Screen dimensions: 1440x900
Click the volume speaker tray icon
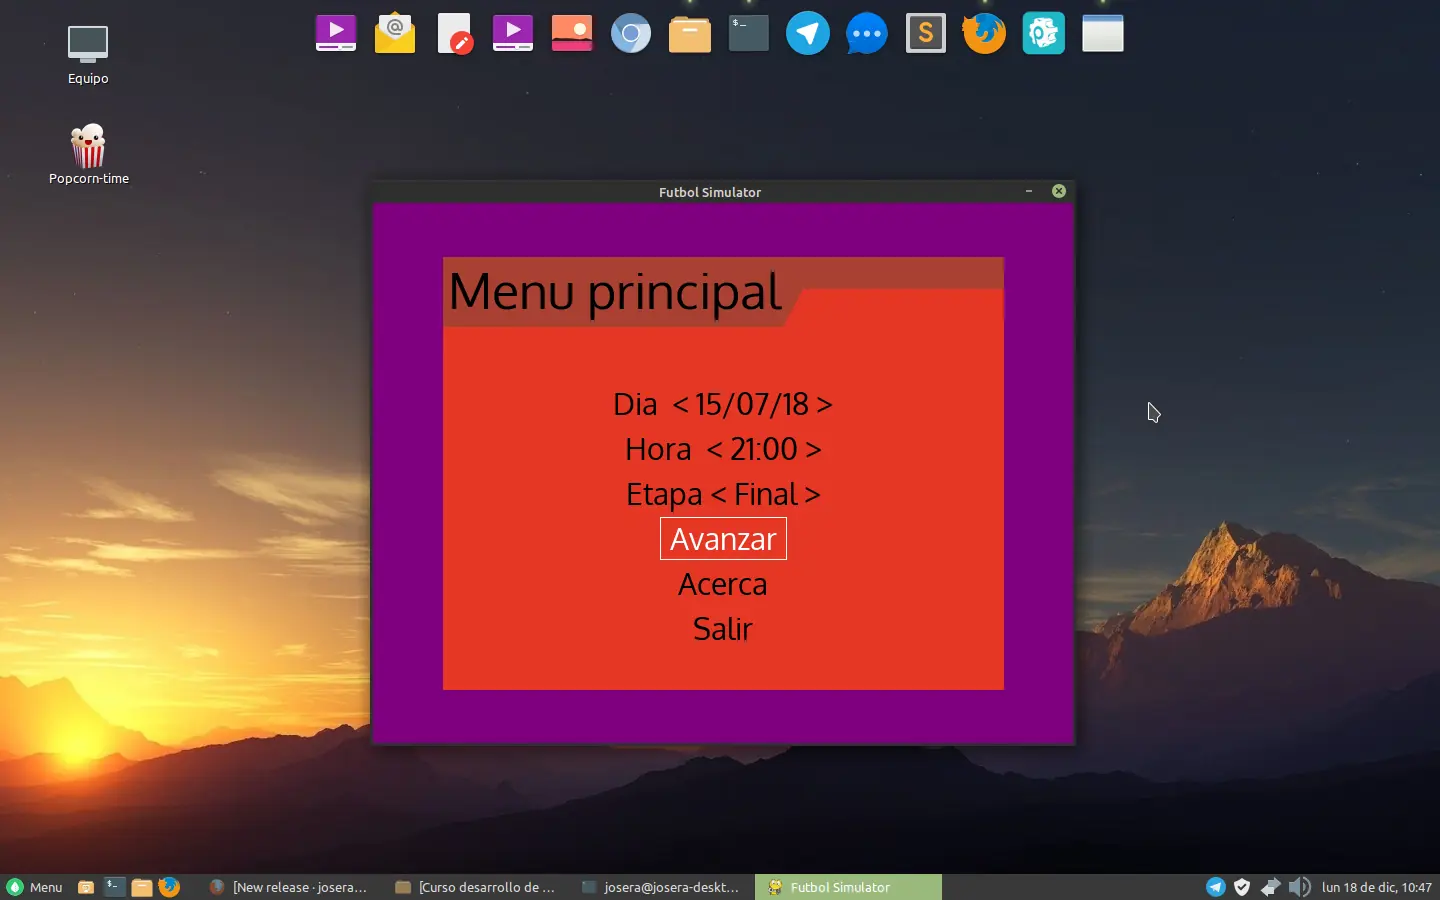[x=1299, y=887]
